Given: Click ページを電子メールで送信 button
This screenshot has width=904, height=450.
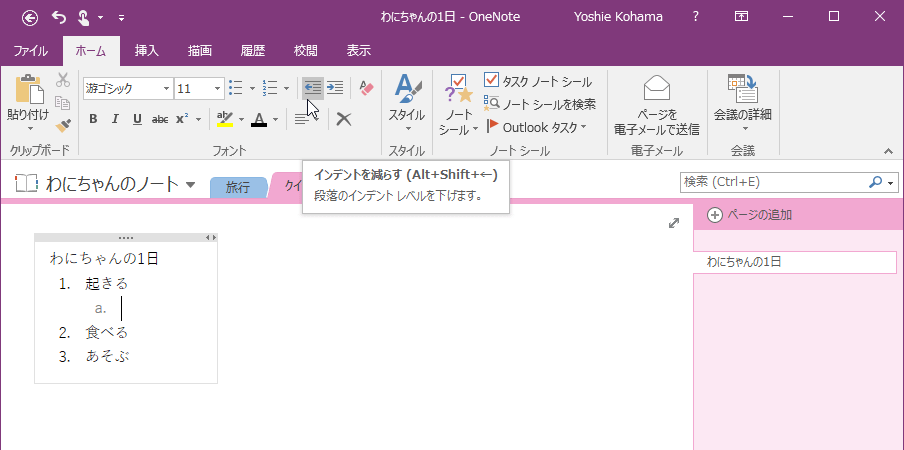Looking at the screenshot, I should coord(657,105).
